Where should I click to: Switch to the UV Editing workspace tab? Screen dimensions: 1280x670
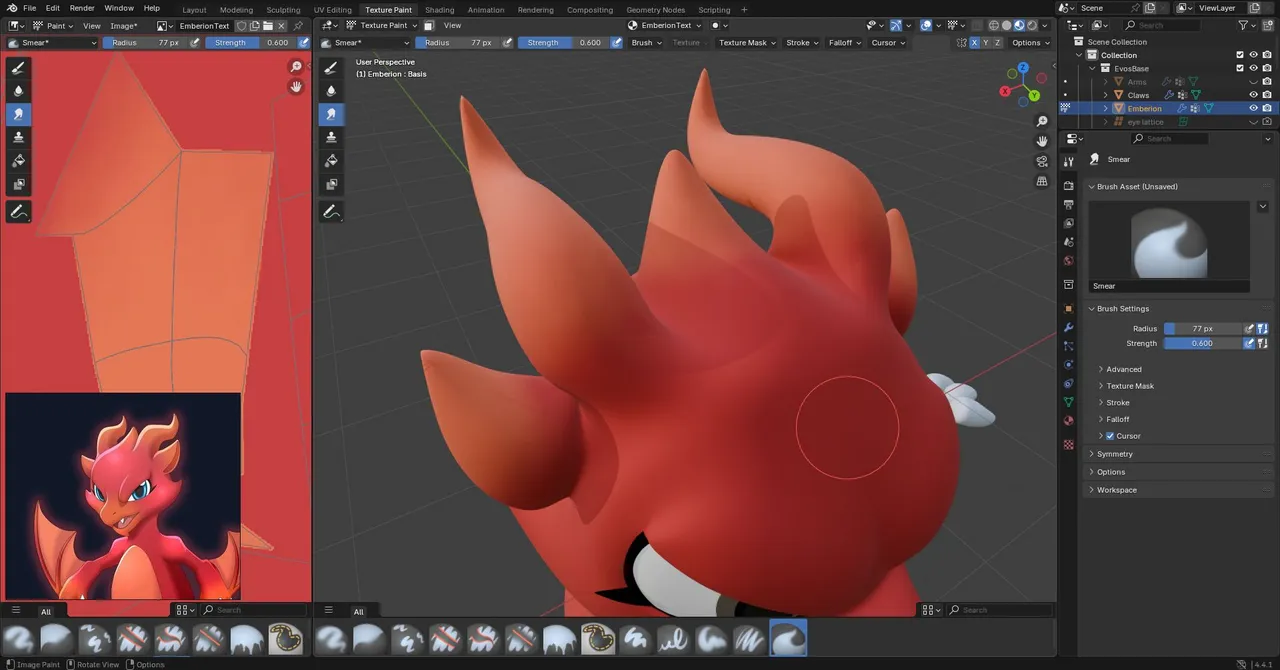(333, 10)
